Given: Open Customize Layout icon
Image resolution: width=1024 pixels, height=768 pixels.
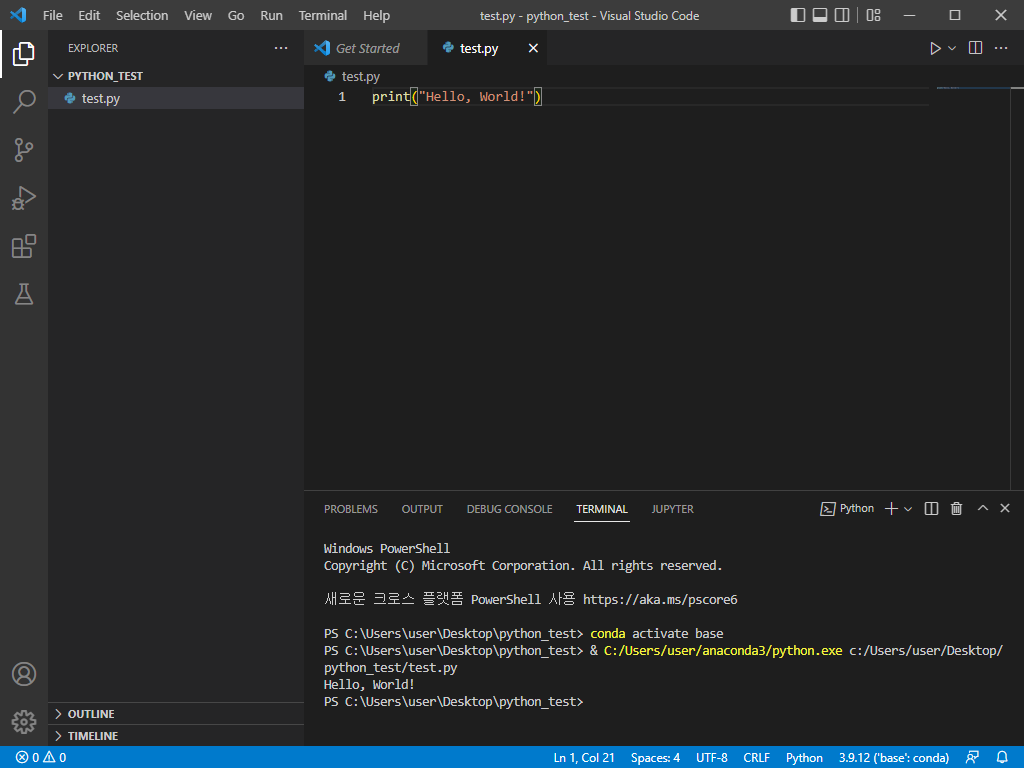Looking at the screenshot, I should pos(873,15).
